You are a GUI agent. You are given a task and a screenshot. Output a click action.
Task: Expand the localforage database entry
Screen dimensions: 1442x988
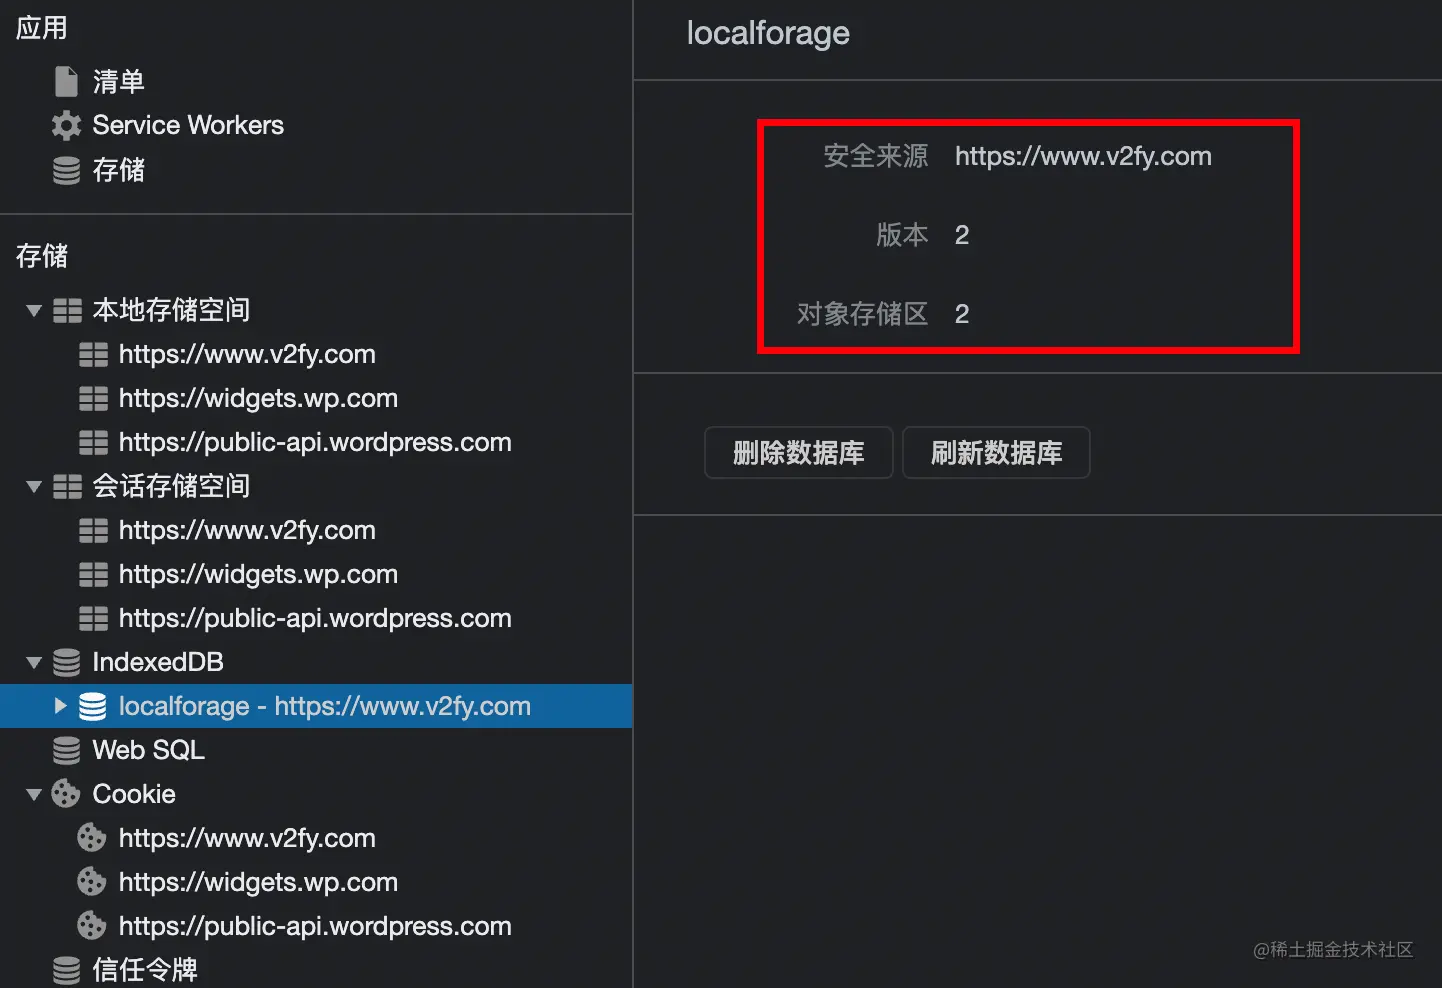[60, 705]
